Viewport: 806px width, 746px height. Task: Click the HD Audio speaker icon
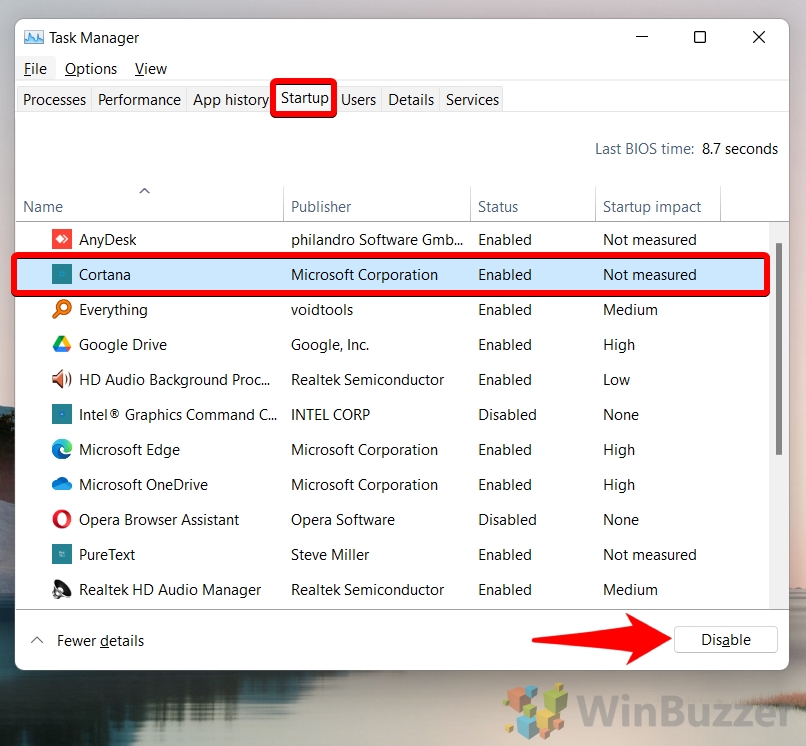62,380
